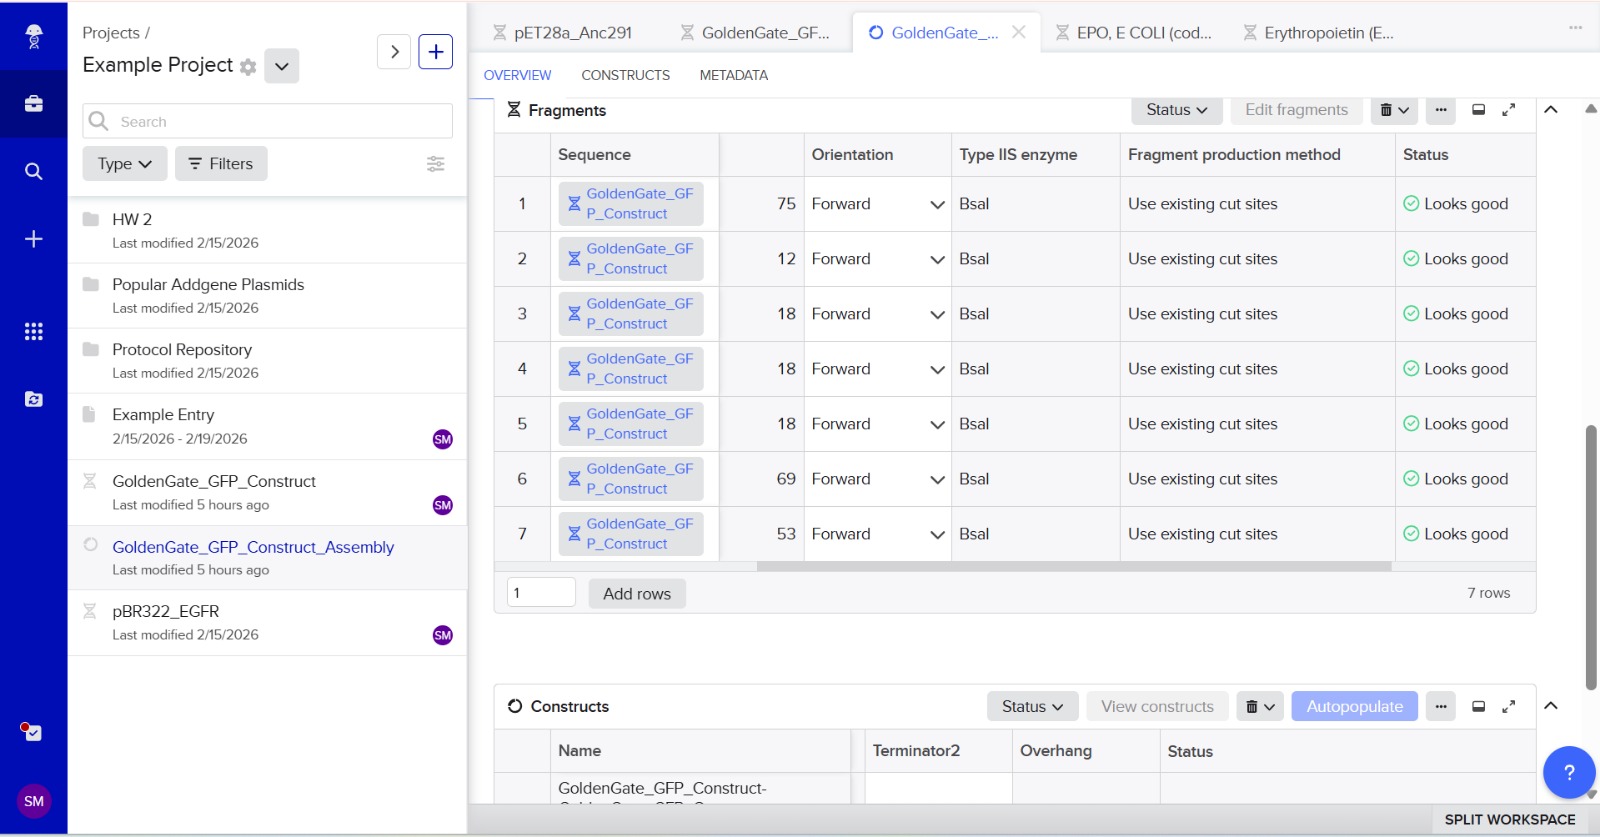The height and width of the screenshot is (837, 1600).
Task: Click the Autopopulate button
Action: [x=1354, y=706]
